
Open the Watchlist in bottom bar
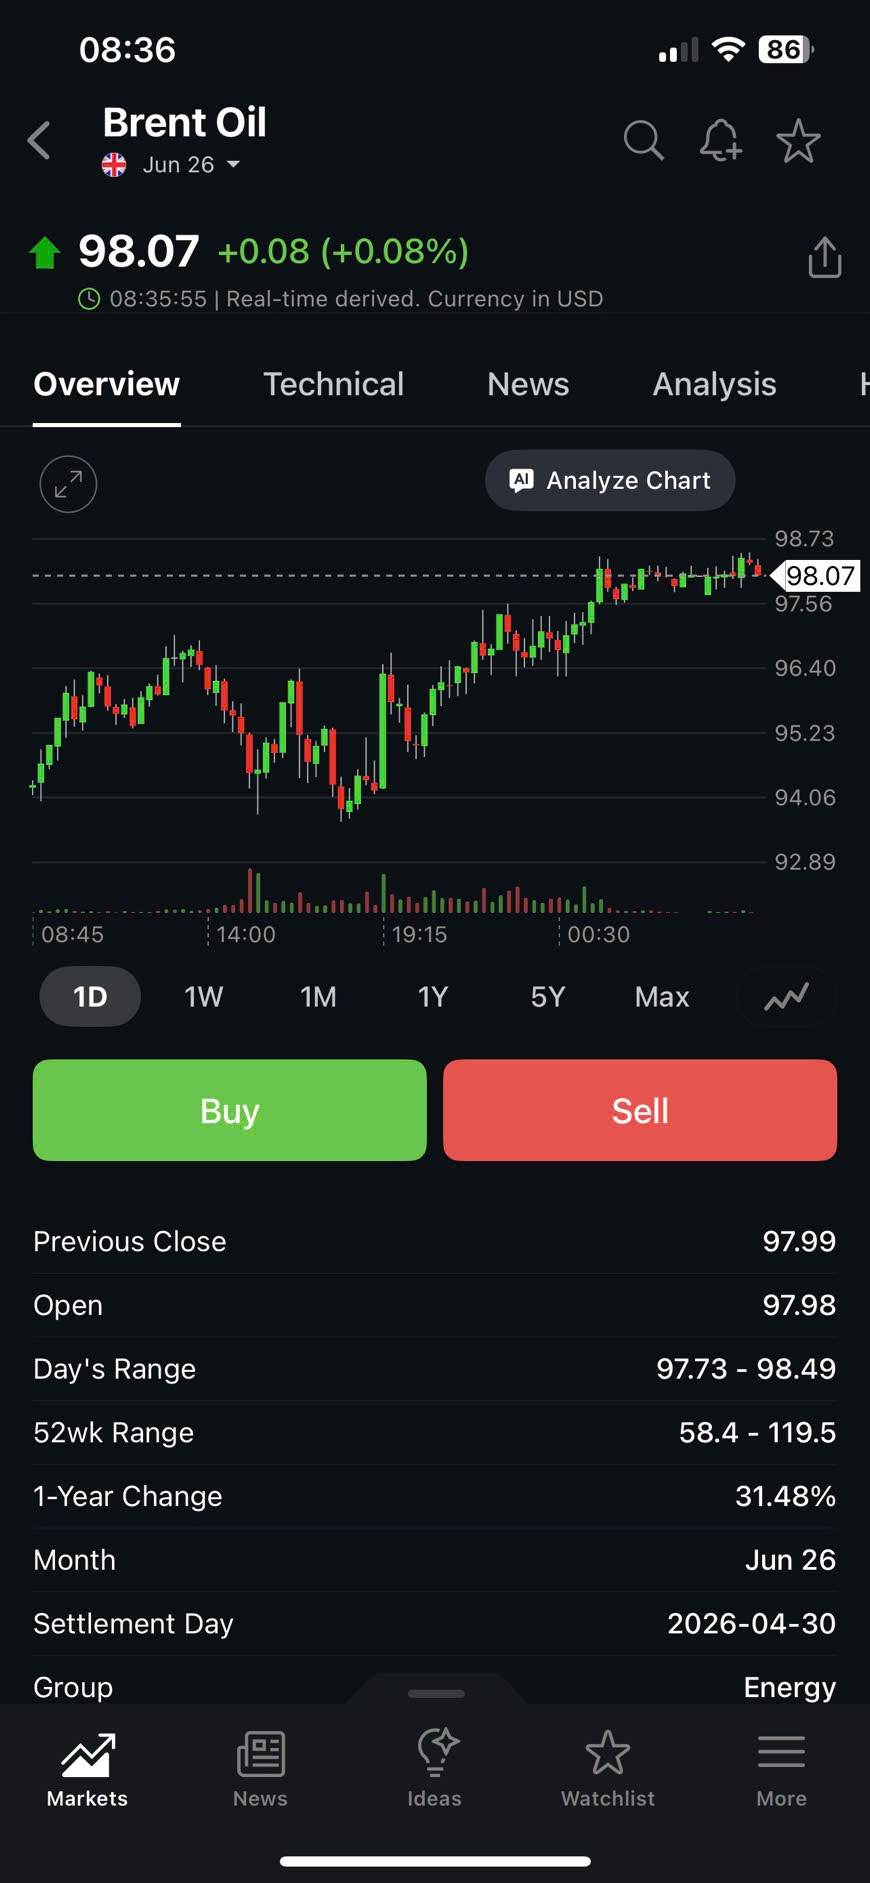(x=607, y=1768)
